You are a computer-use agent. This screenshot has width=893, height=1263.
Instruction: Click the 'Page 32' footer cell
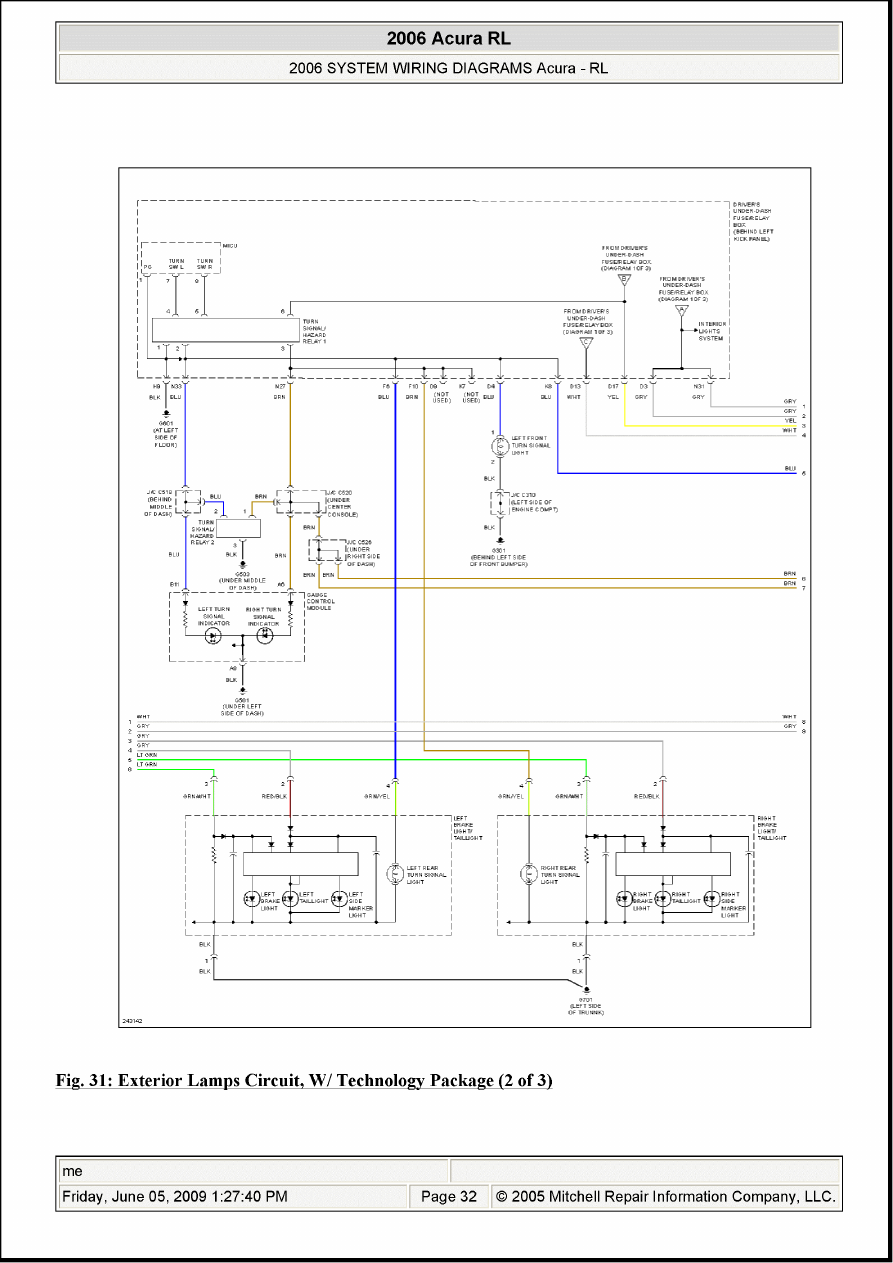(449, 1196)
